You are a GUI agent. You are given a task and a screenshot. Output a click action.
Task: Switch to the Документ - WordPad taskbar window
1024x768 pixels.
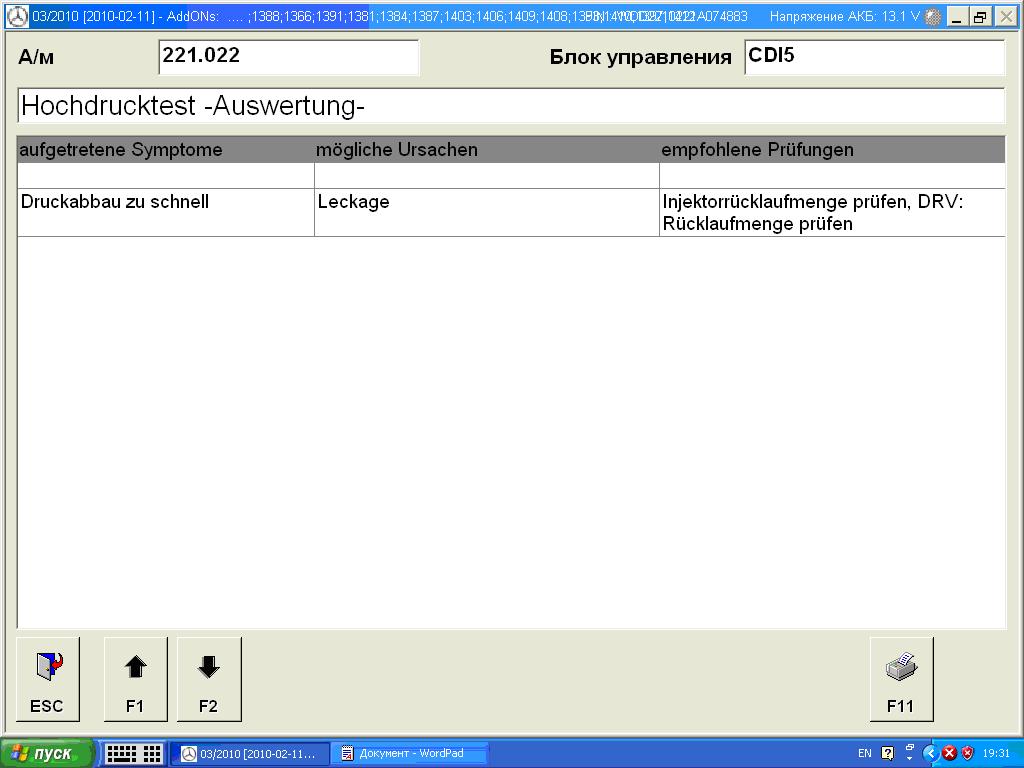[410, 754]
